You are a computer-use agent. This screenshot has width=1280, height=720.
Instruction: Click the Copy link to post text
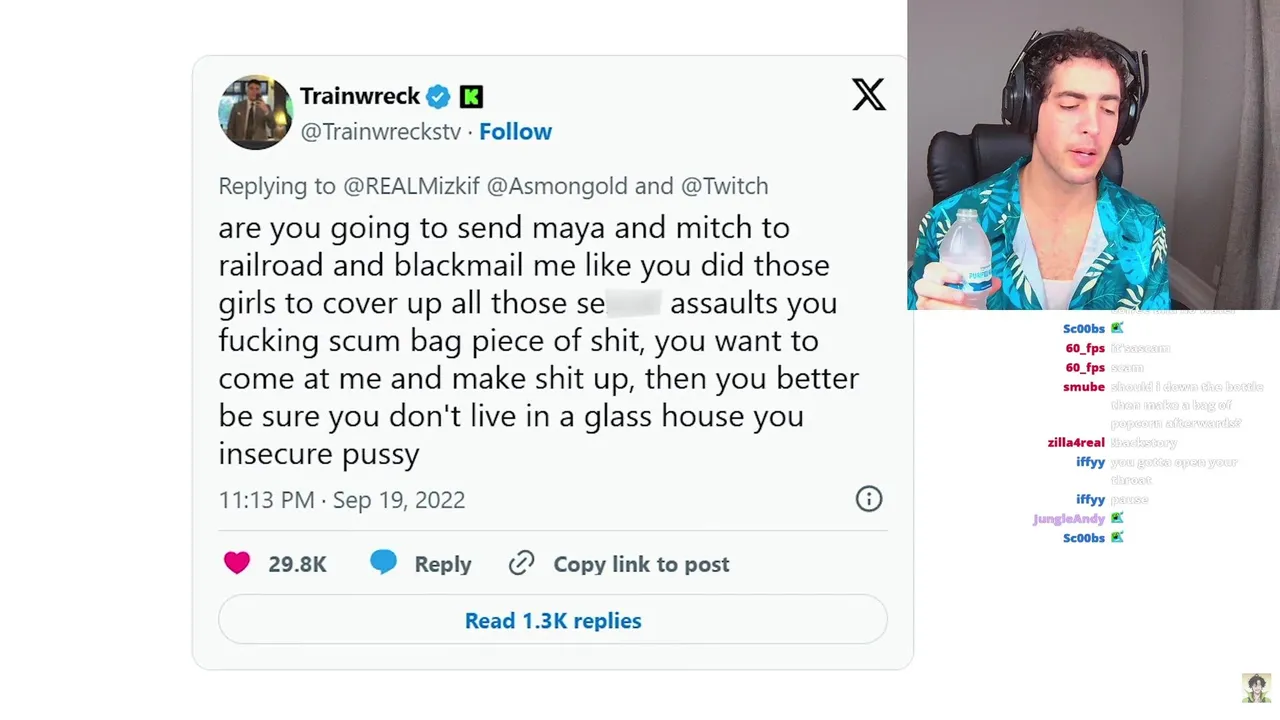pyautogui.click(x=641, y=564)
